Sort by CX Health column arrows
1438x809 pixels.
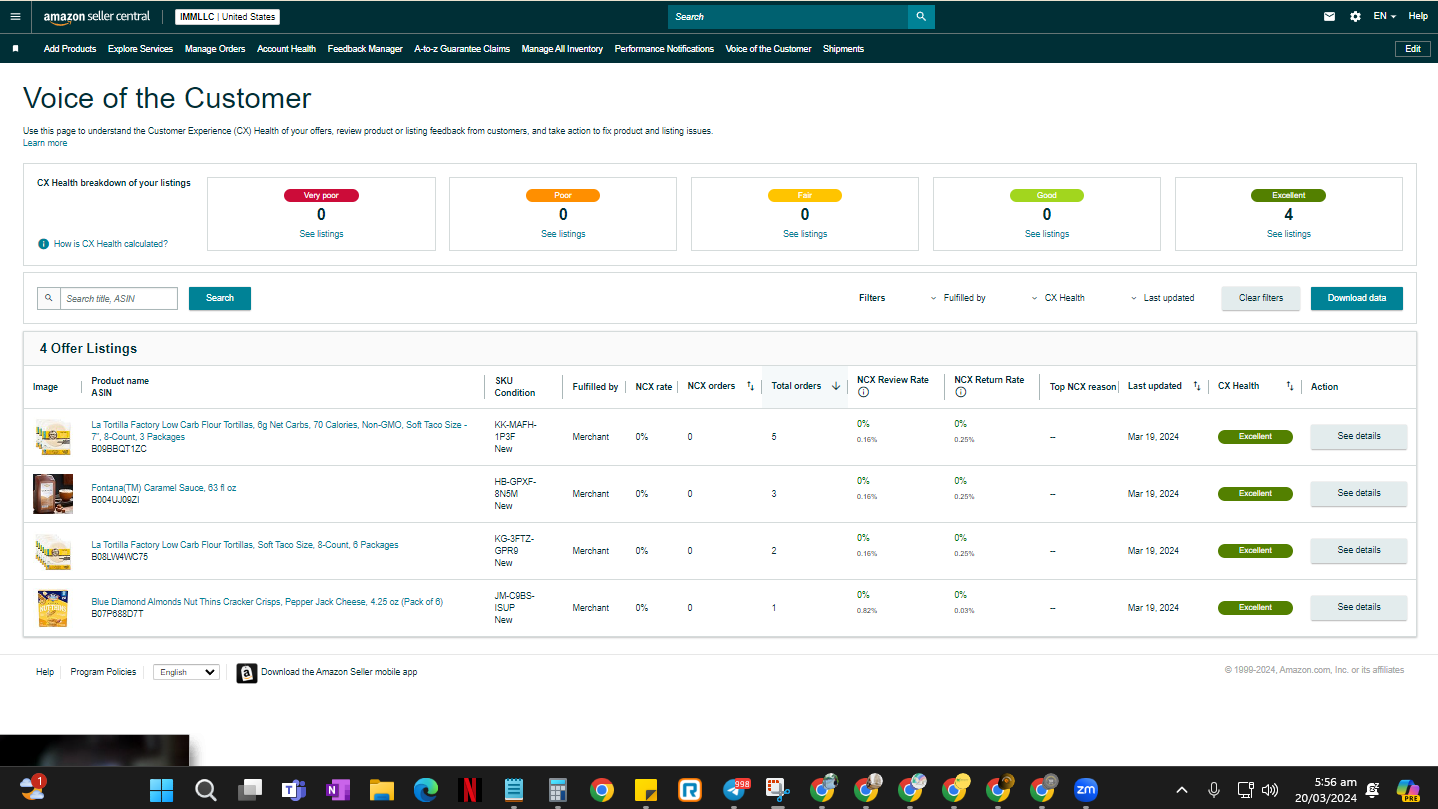[1290, 386]
